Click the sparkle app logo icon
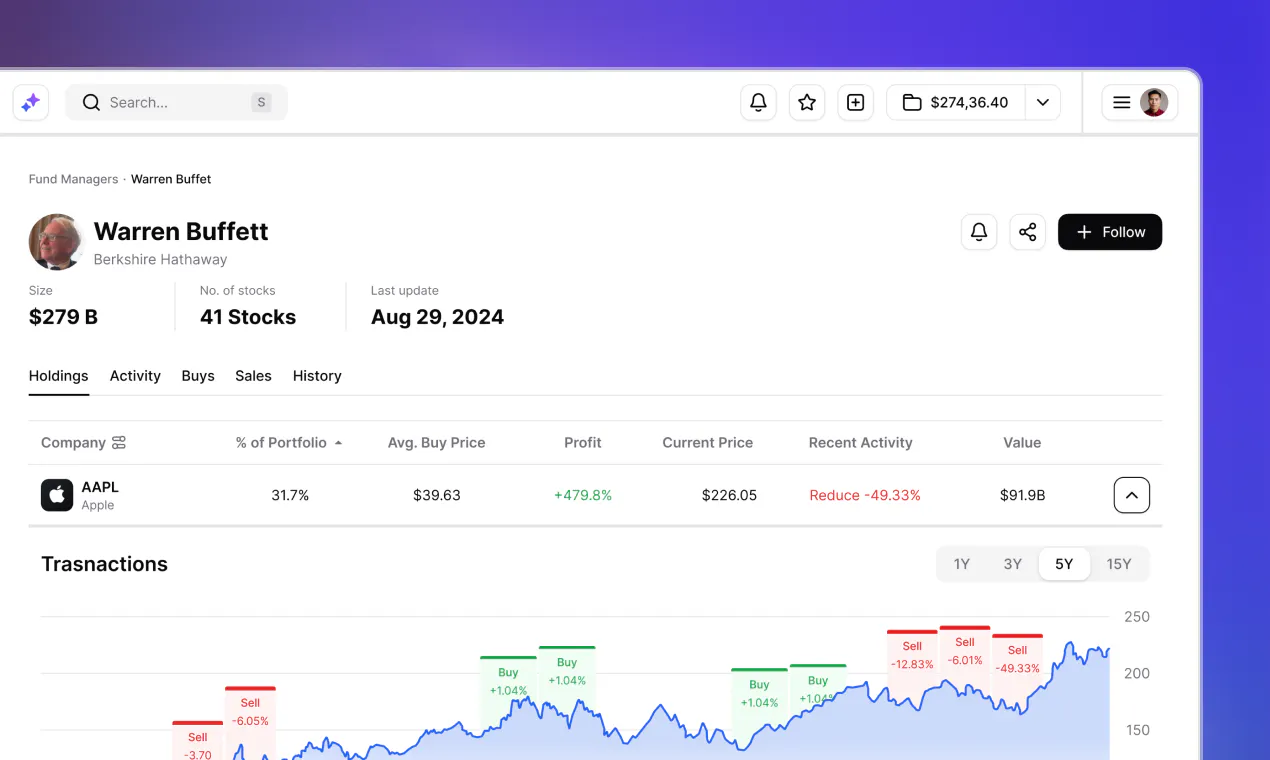 31,102
